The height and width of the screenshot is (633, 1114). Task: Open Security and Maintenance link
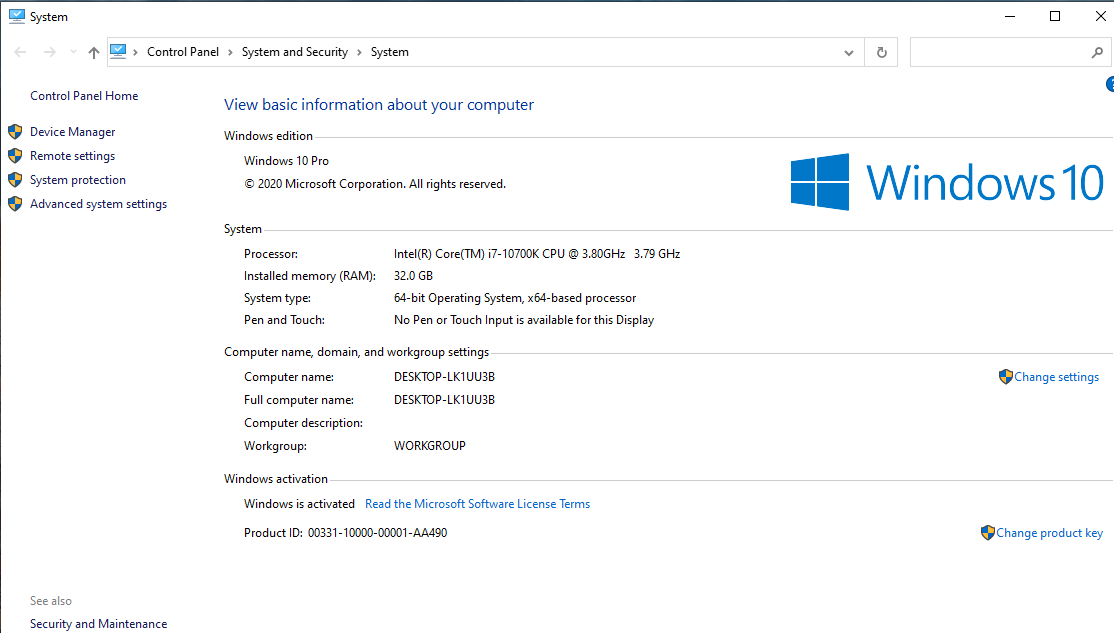pyautogui.click(x=98, y=624)
